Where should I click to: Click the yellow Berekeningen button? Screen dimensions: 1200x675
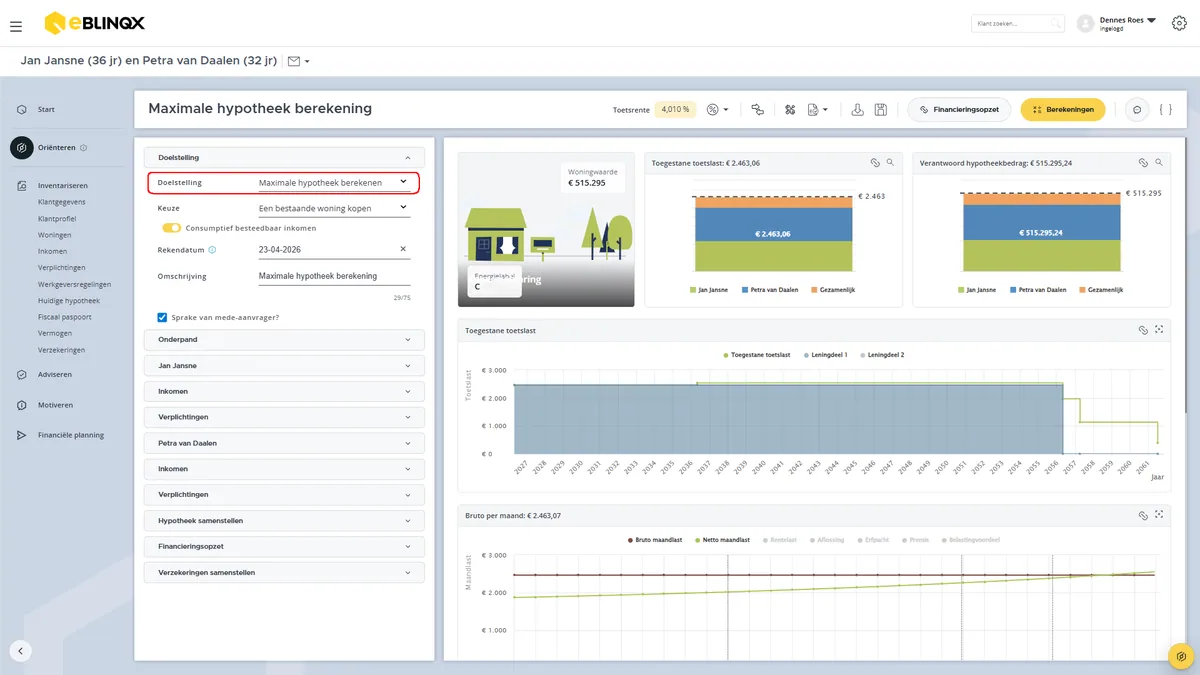pyautogui.click(x=1063, y=110)
